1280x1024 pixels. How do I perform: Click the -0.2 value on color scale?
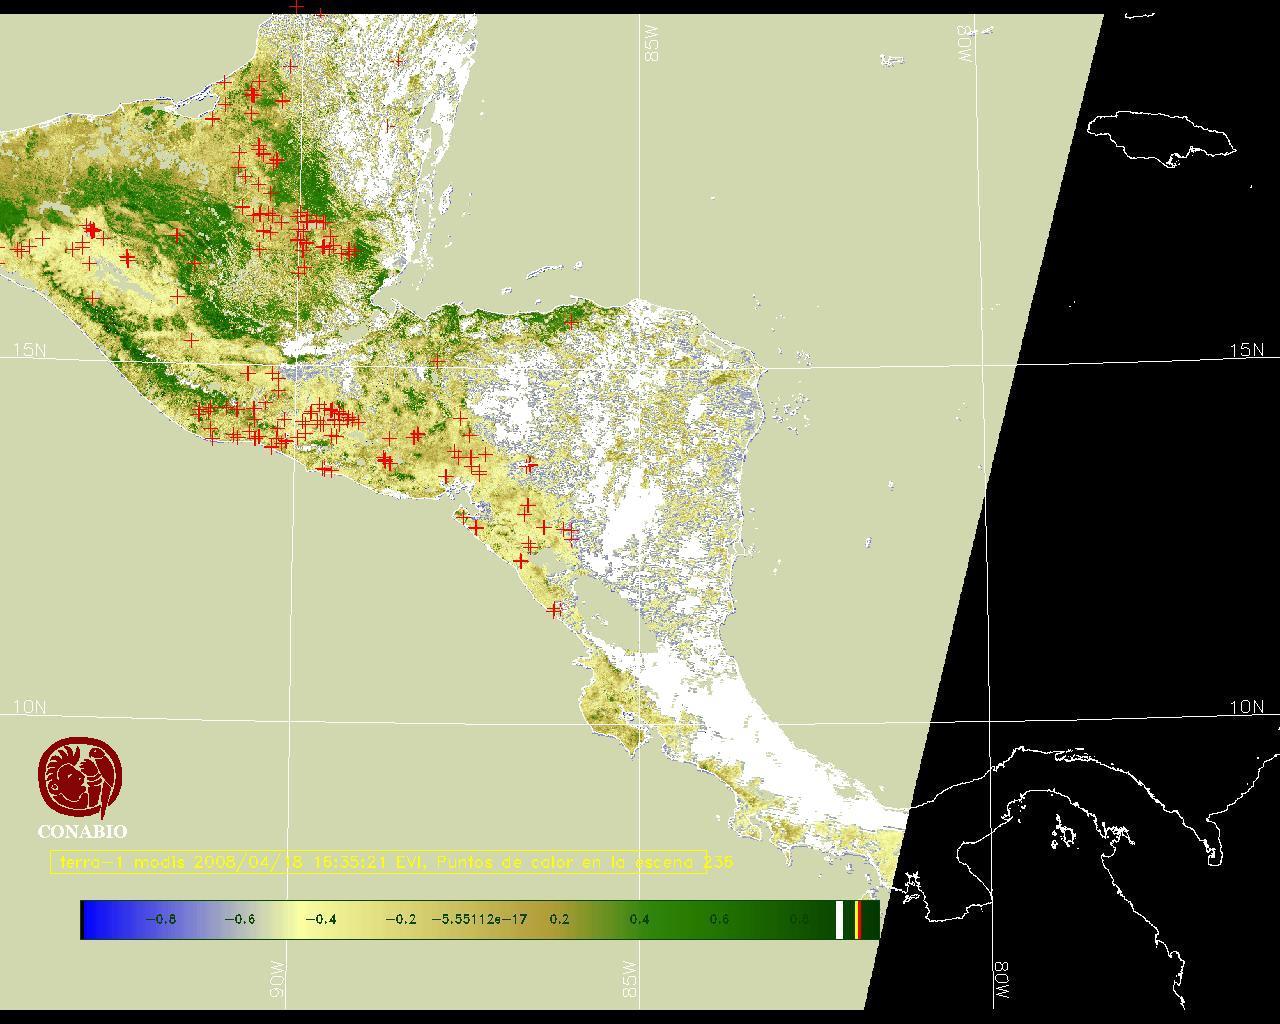[x=400, y=919]
